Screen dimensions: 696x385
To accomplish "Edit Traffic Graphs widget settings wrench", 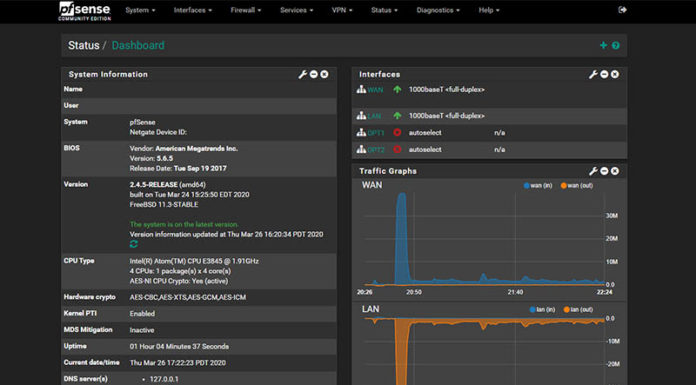I will tap(593, 171).
